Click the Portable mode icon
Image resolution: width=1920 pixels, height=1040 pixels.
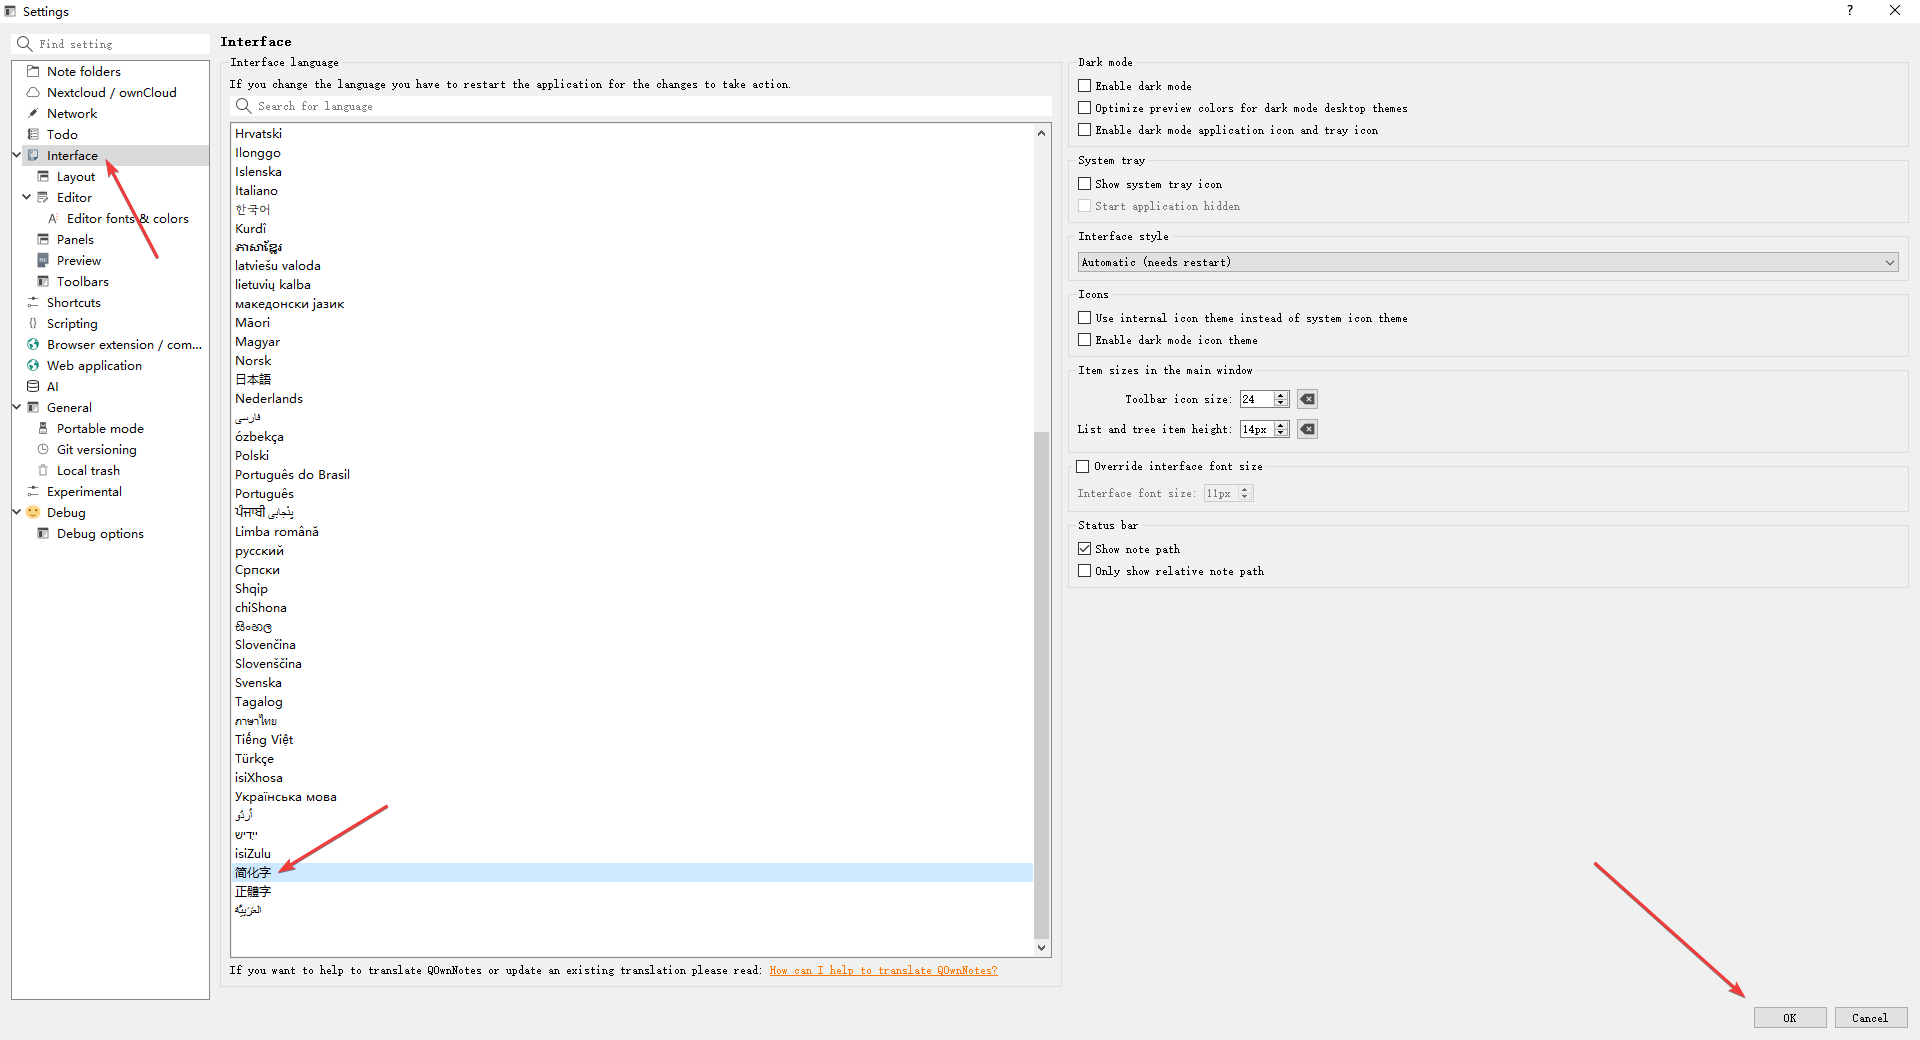pyautogui.click(x=43, y=428)
